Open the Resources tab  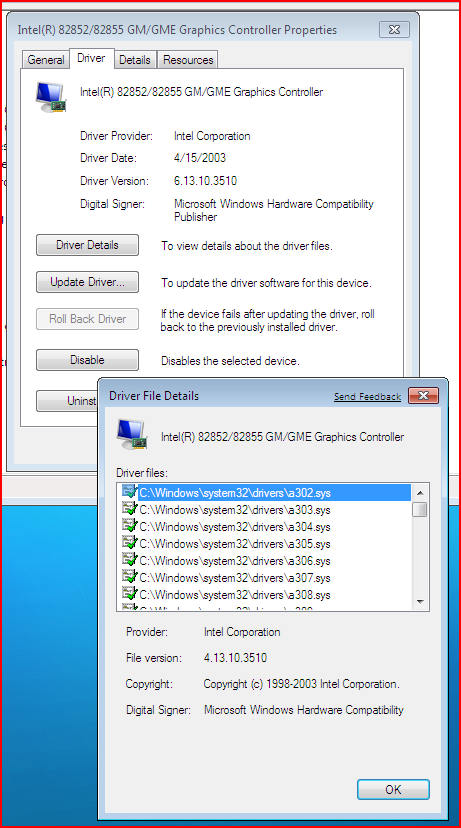188,60
